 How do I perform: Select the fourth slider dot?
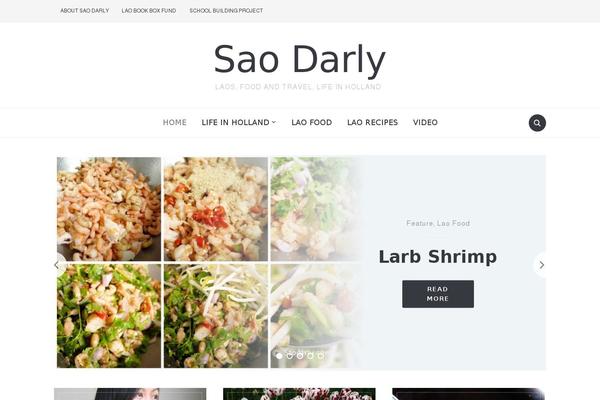click(310, 356)
